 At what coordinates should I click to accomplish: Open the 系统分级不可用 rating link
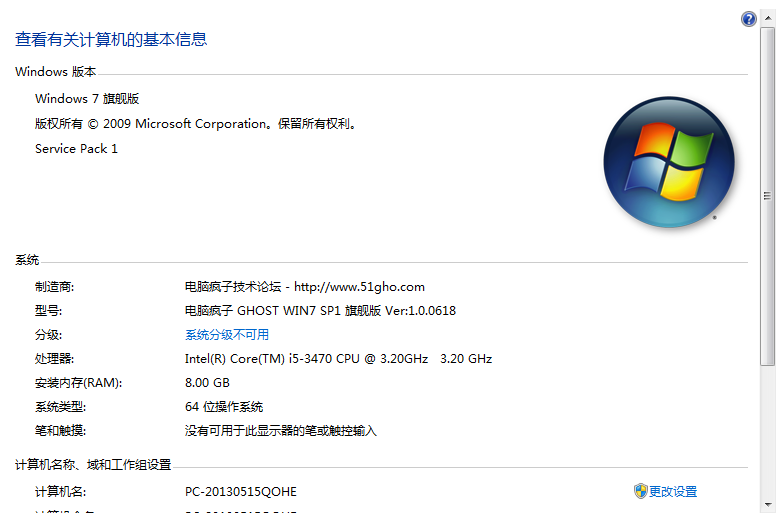pyautogui.click(x=227, y=335)
